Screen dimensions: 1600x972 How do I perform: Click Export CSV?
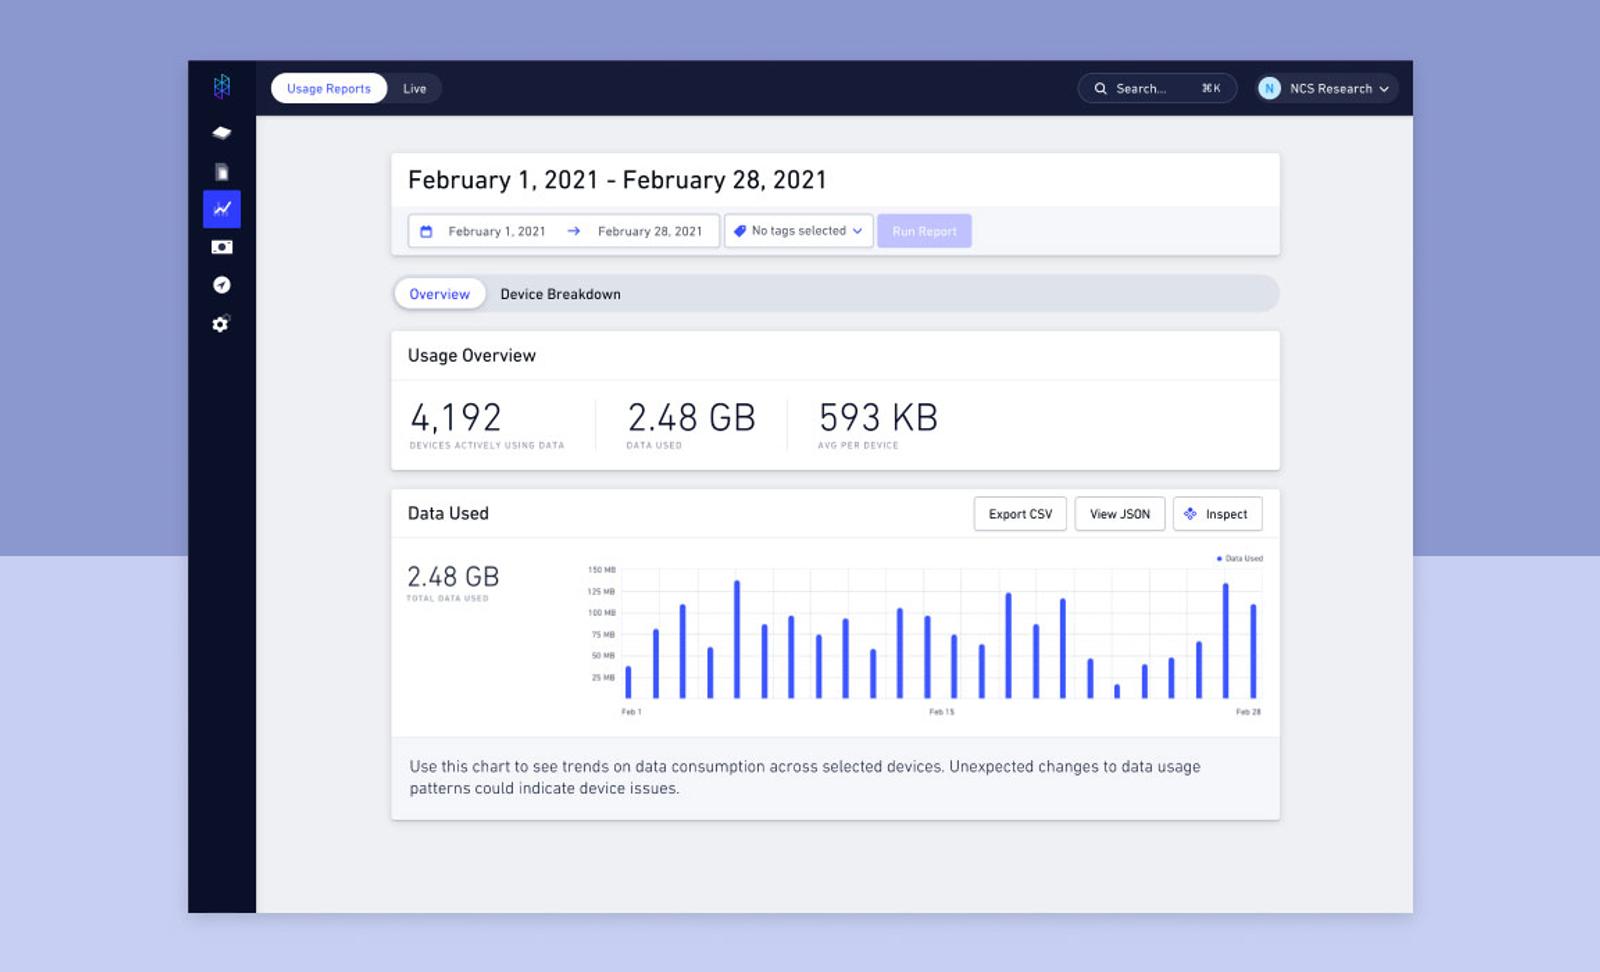[x=1020, y=514]
